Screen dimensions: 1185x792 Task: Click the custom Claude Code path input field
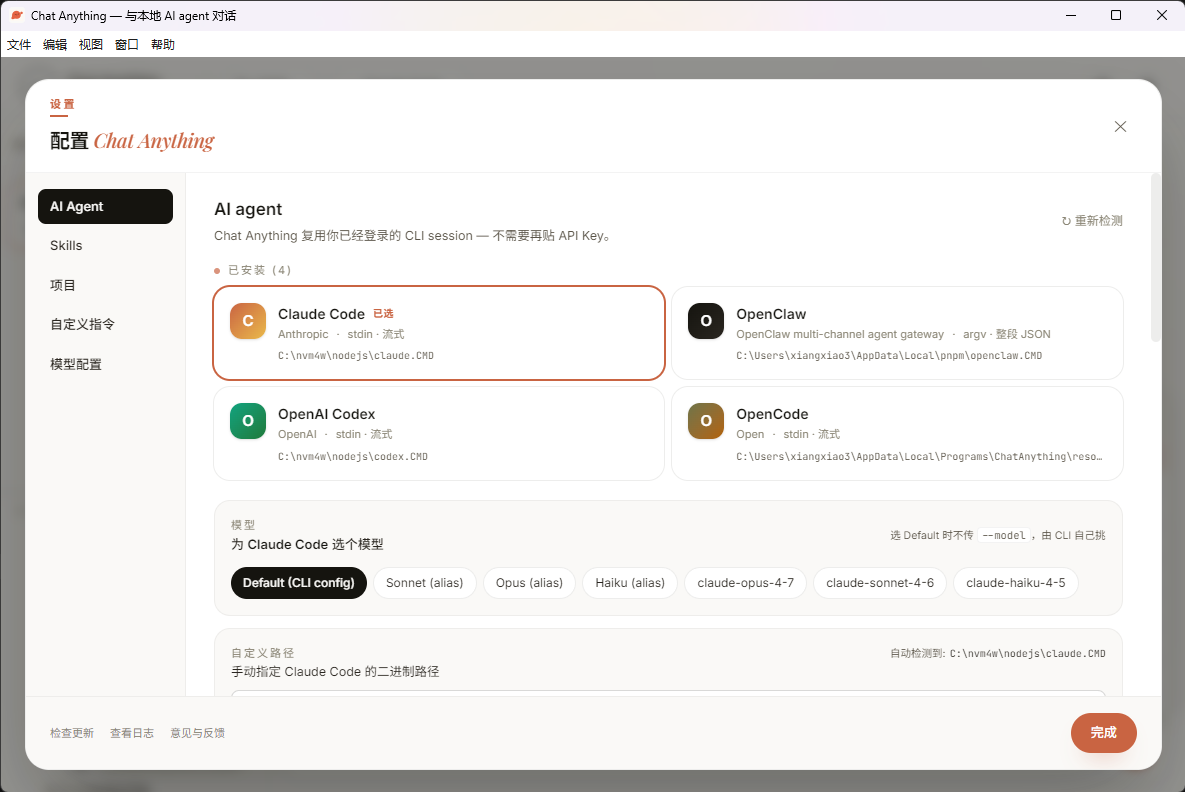point(668,693)
